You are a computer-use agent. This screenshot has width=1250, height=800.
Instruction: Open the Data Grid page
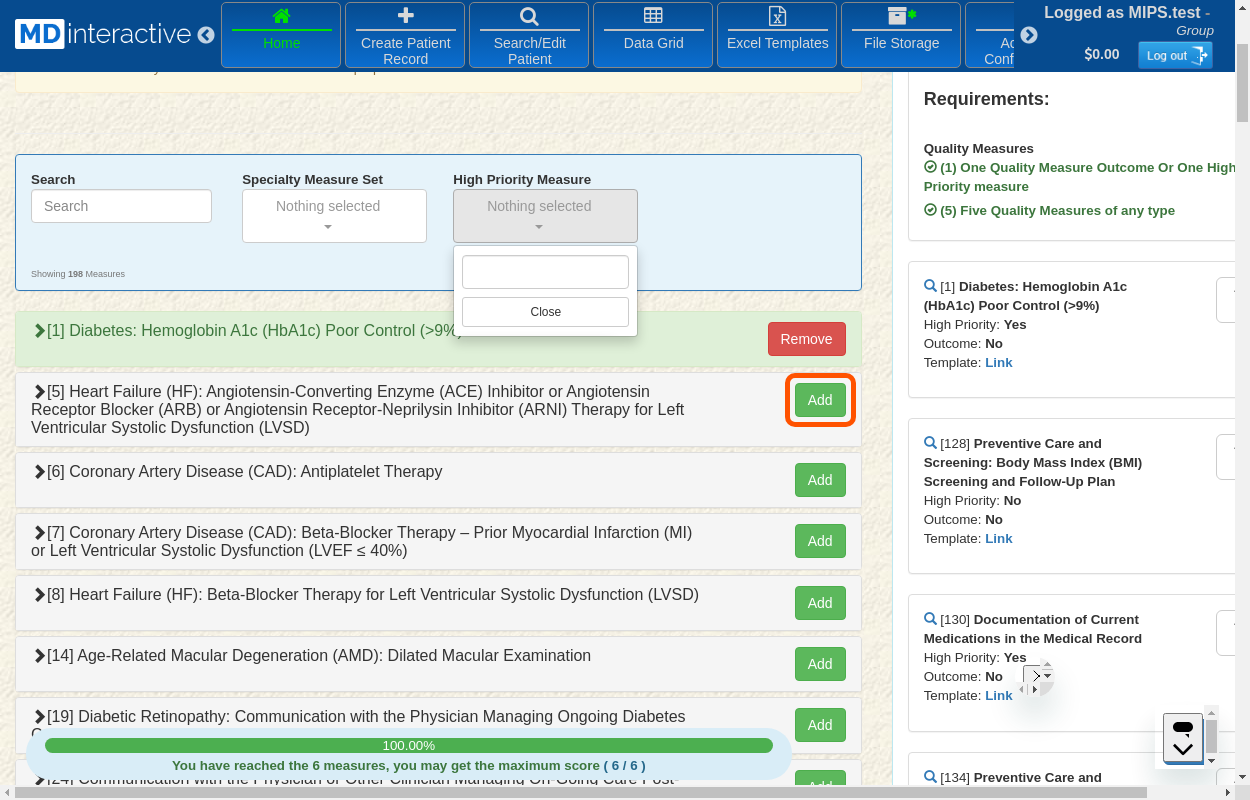click(x=653, y=35)
